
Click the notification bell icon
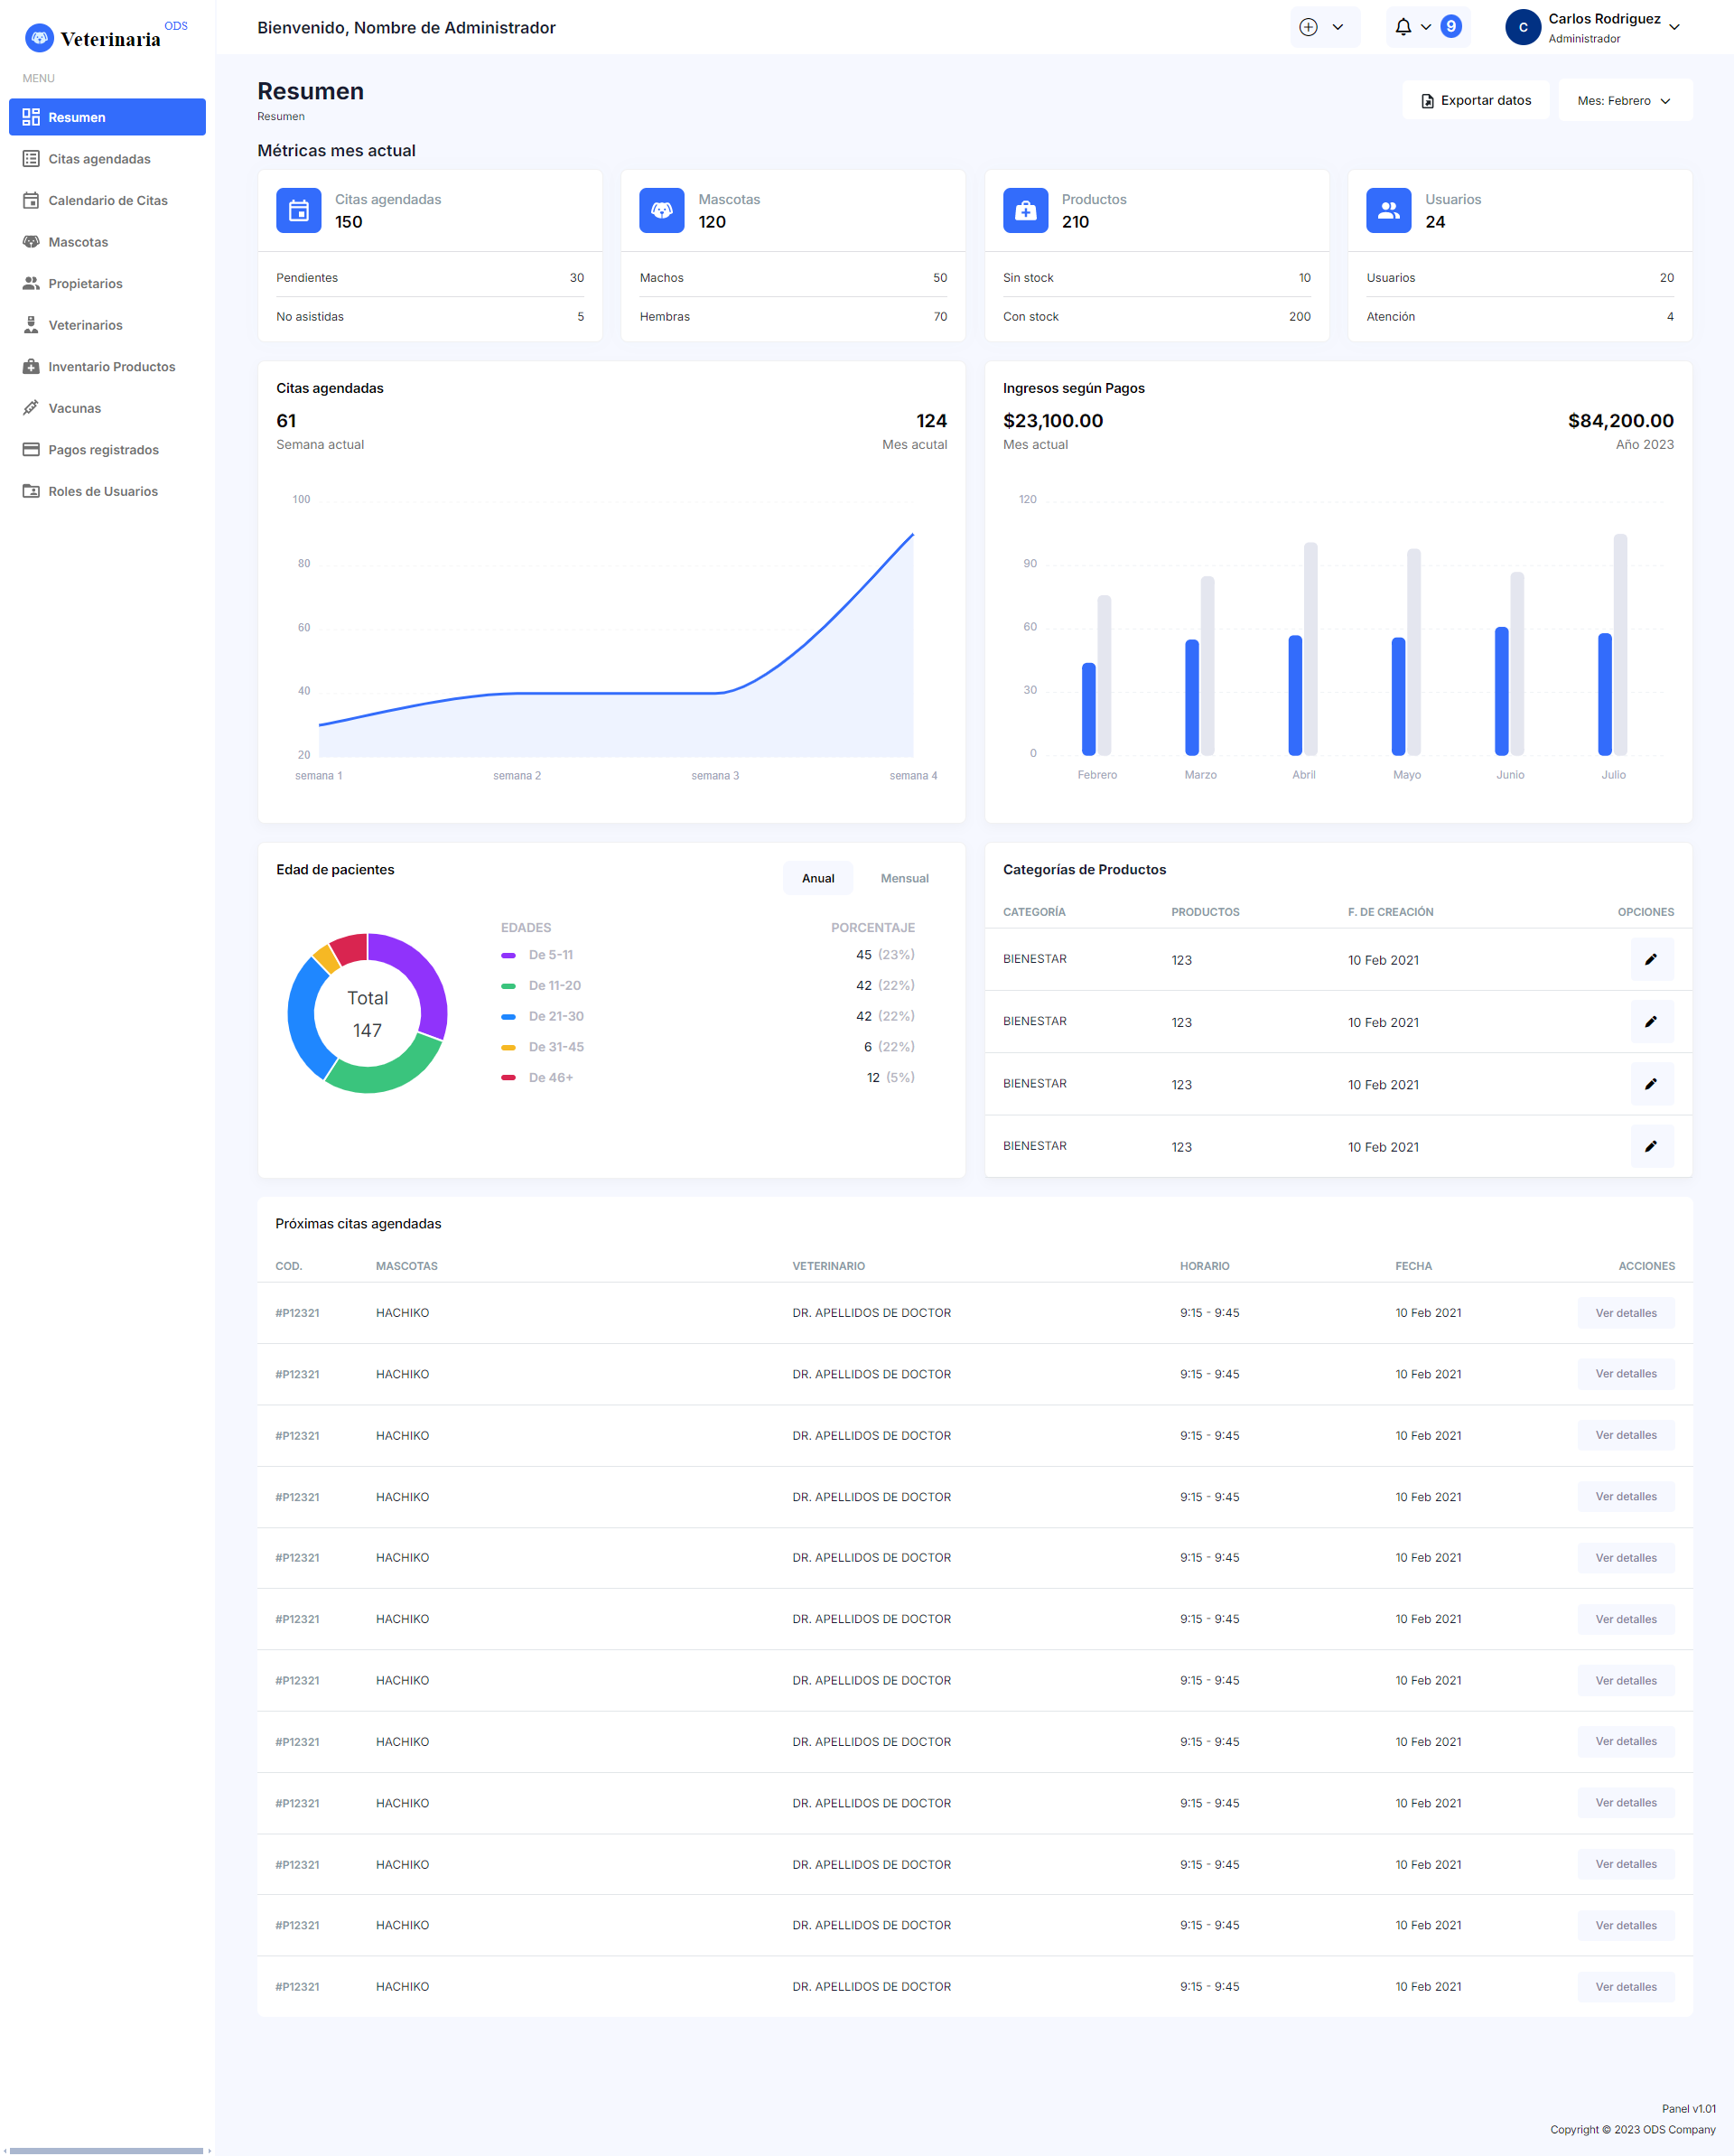(1403, 27)
